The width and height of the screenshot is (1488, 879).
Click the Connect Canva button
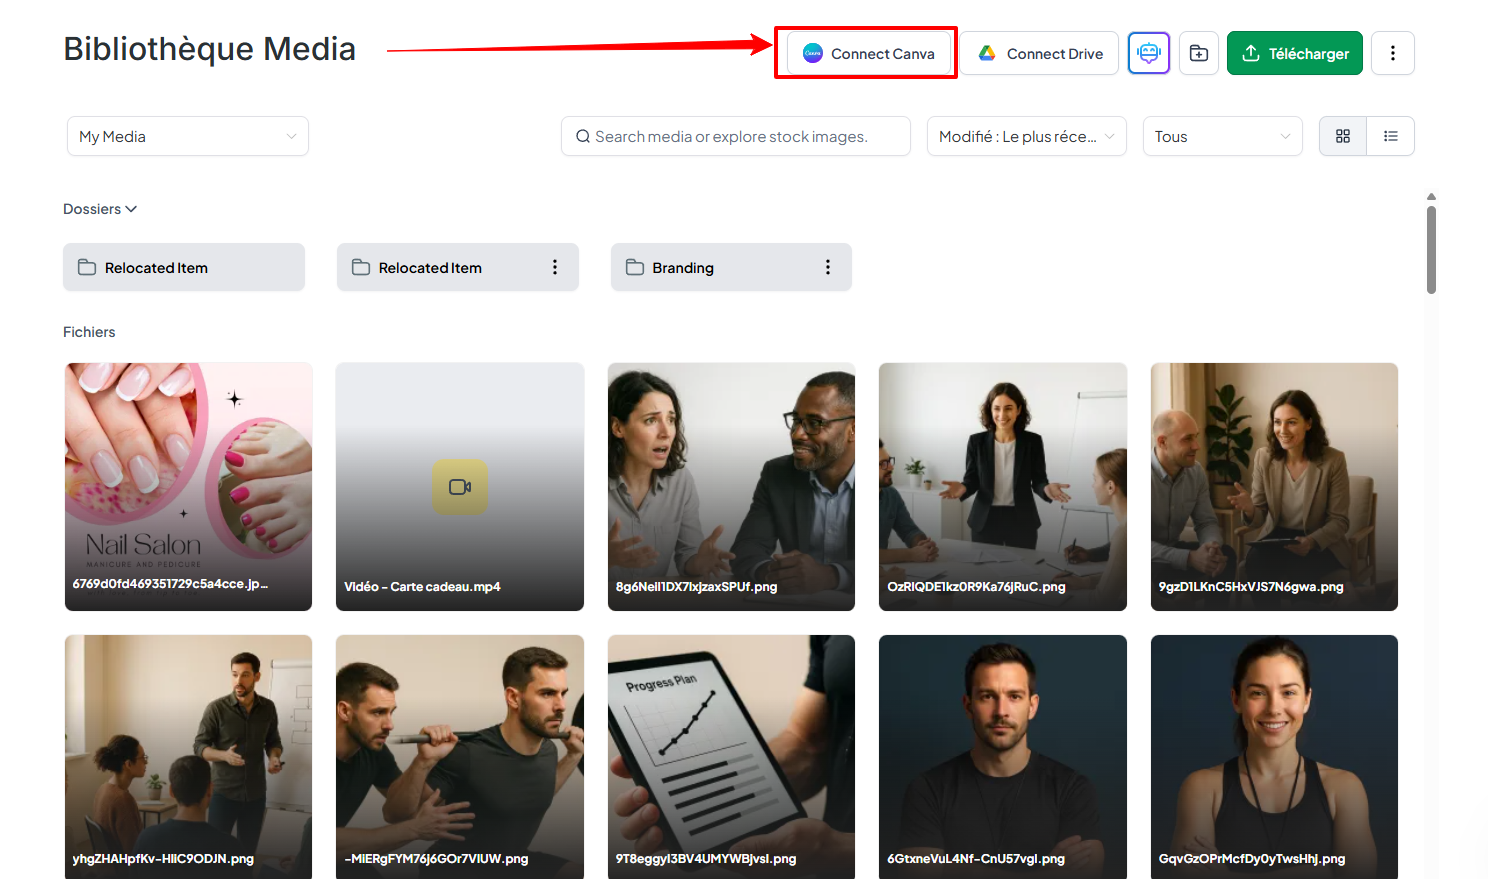point(867,53)
